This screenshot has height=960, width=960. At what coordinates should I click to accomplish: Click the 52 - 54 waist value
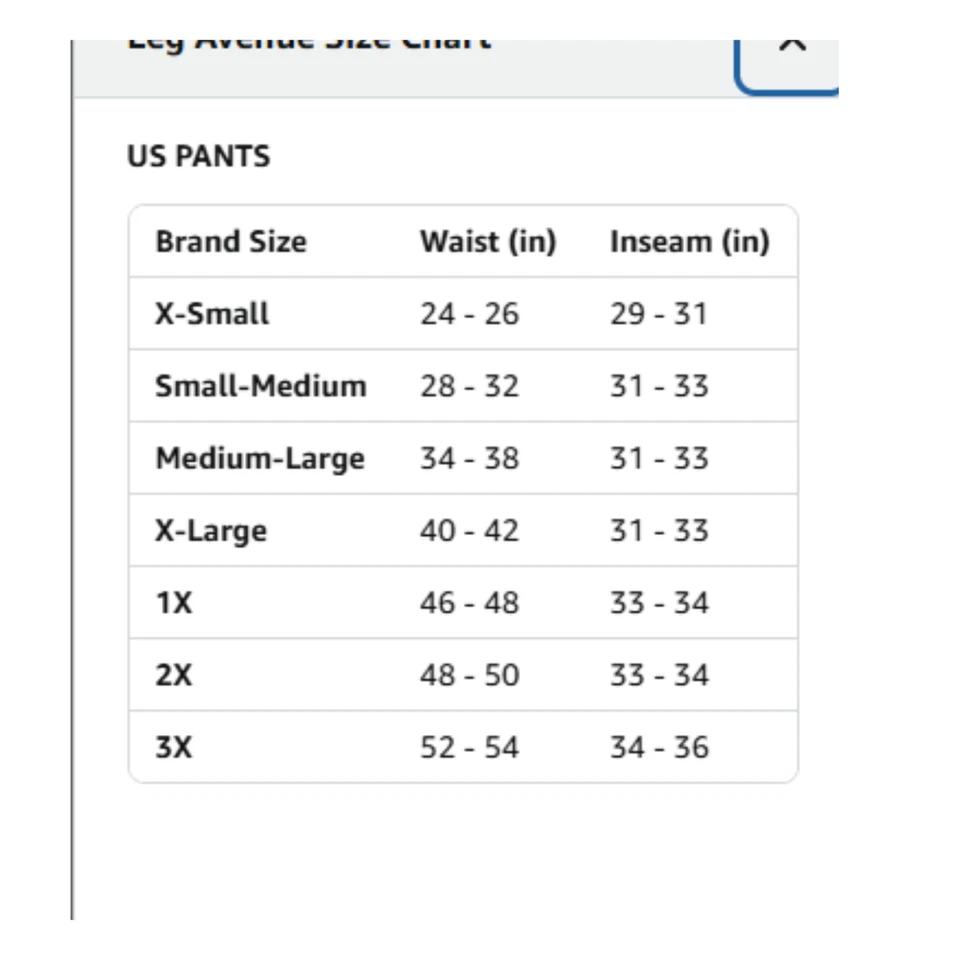469,748
